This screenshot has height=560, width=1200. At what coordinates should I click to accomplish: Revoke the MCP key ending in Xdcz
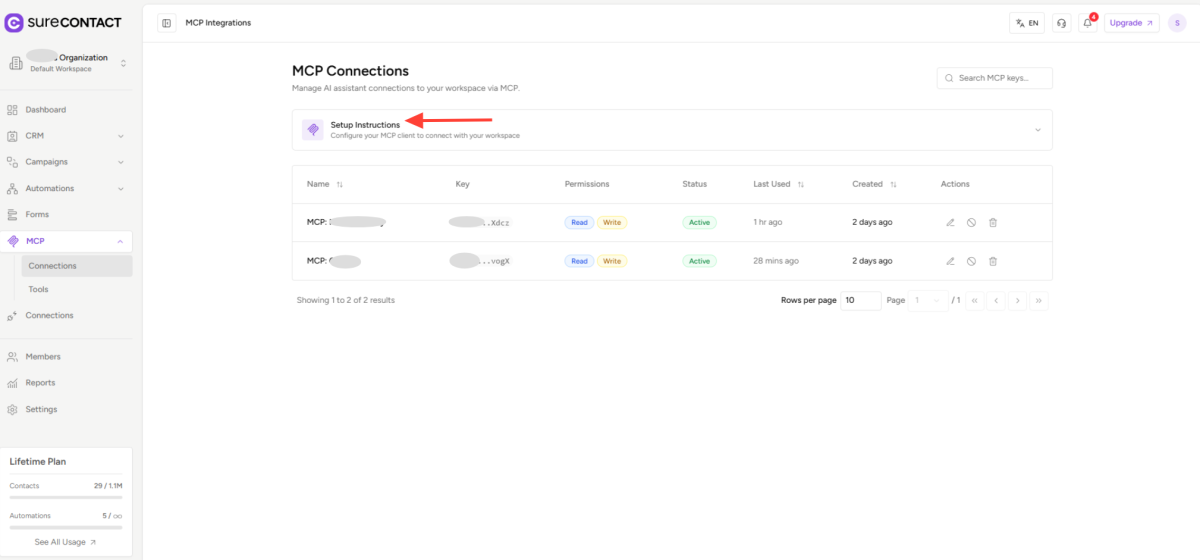pos(971,222)
